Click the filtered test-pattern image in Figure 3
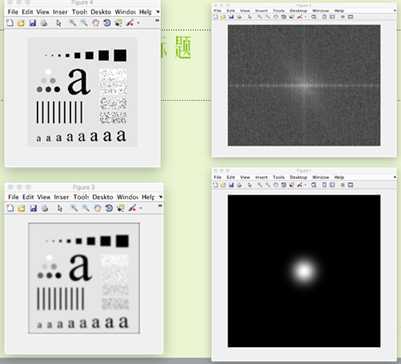 point(84,278)
